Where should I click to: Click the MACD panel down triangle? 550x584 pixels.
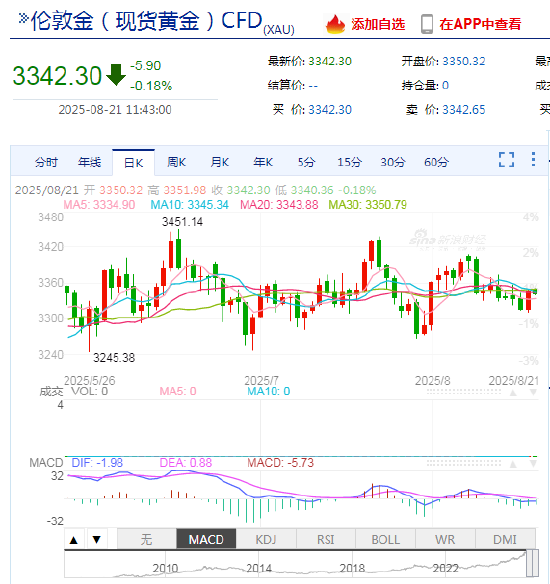[533, 464]
